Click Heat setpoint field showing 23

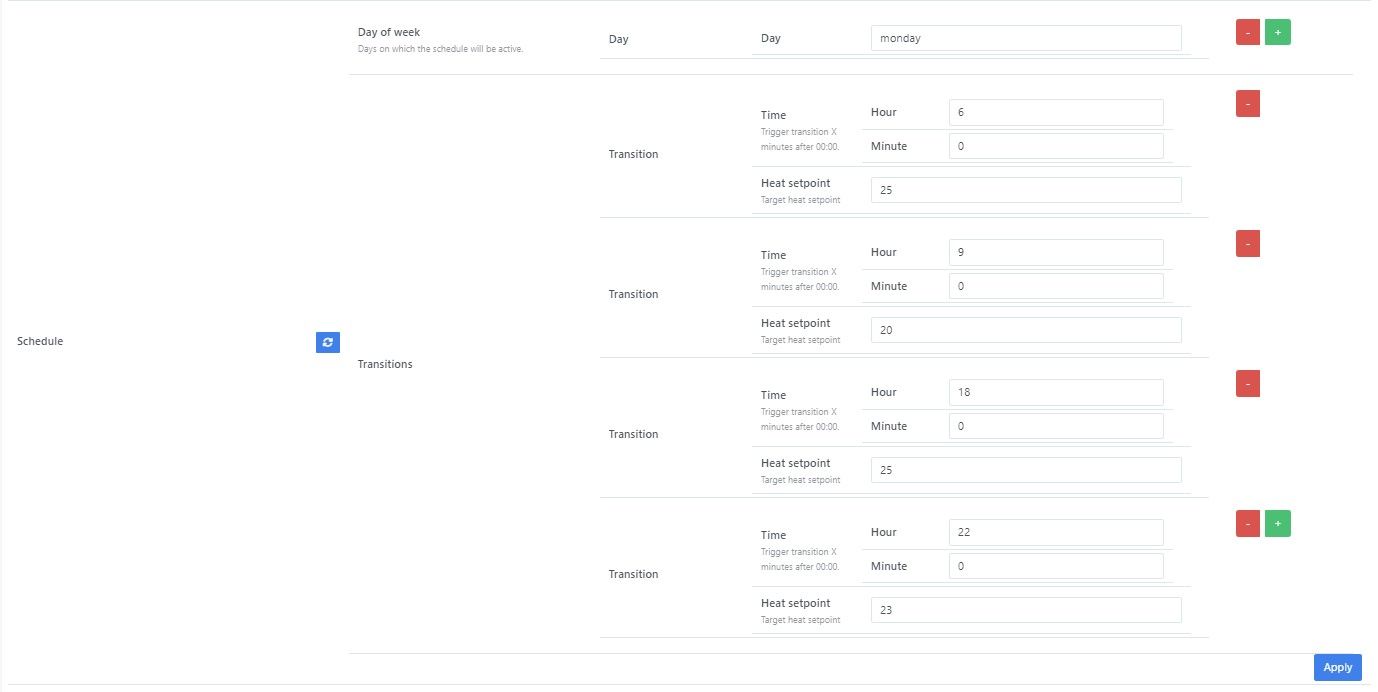click(x=1025, y=610)
